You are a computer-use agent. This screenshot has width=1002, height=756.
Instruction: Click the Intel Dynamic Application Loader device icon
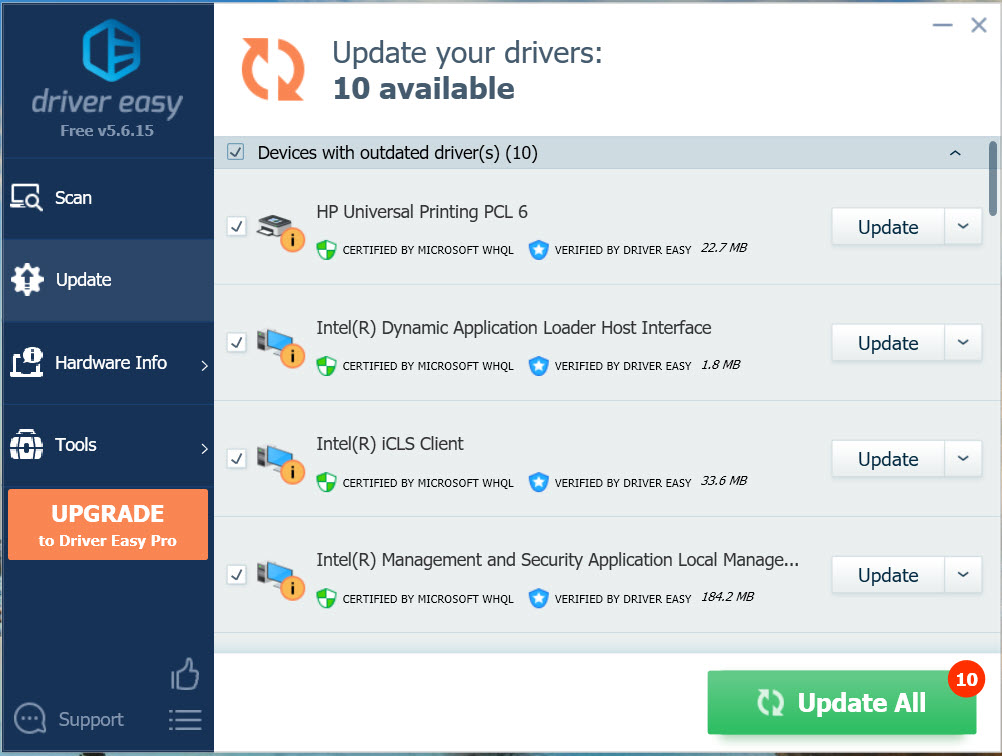click(x=280, y=348)
